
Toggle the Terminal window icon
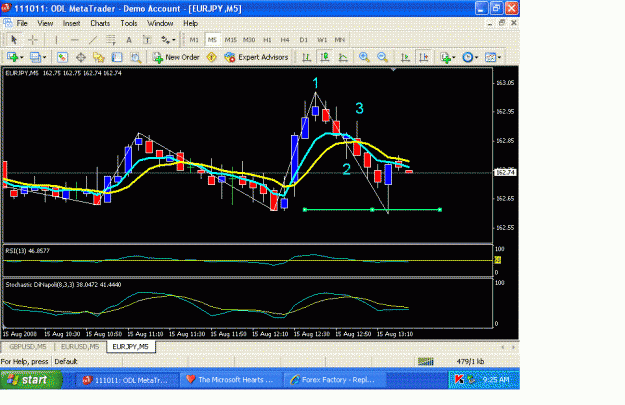[x=117, y=57]
